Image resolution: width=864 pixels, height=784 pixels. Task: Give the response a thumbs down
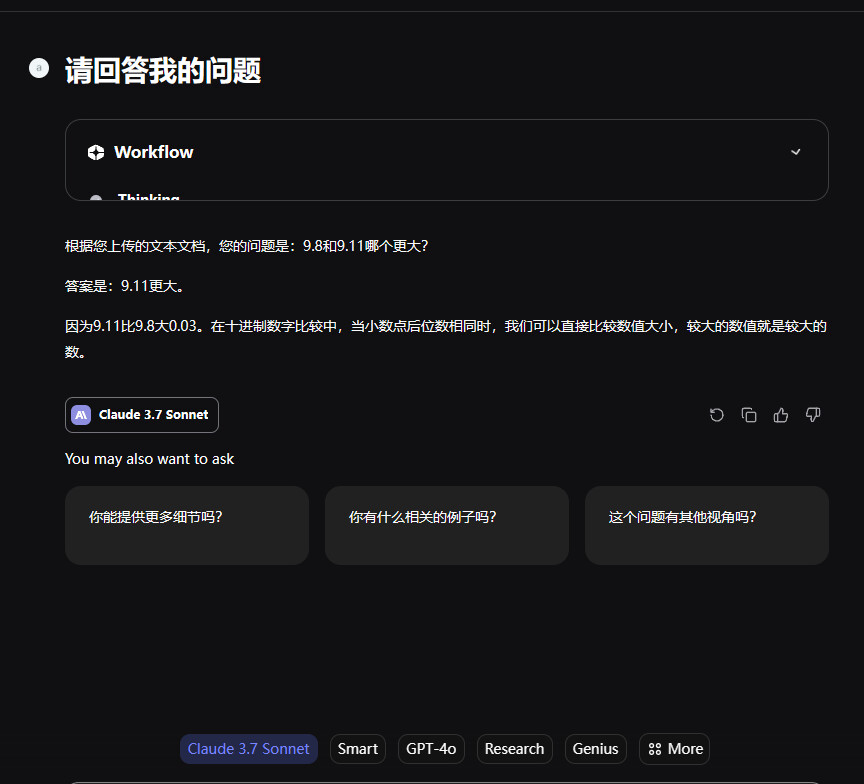click(x=813, y=415)
